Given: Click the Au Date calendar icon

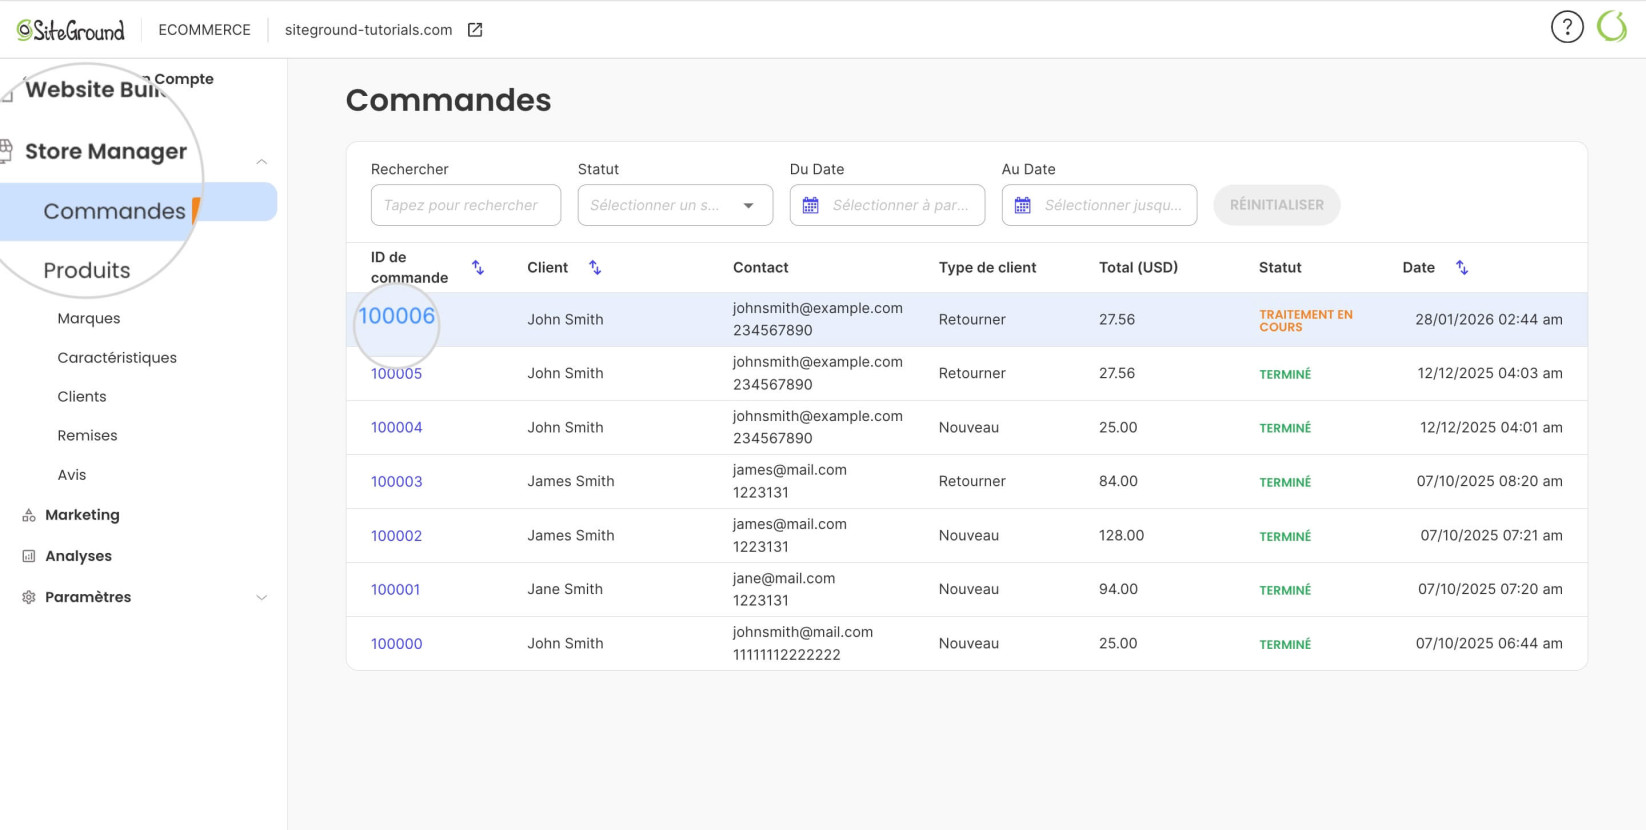Looking at the screenshot, I should (1023, 205).
